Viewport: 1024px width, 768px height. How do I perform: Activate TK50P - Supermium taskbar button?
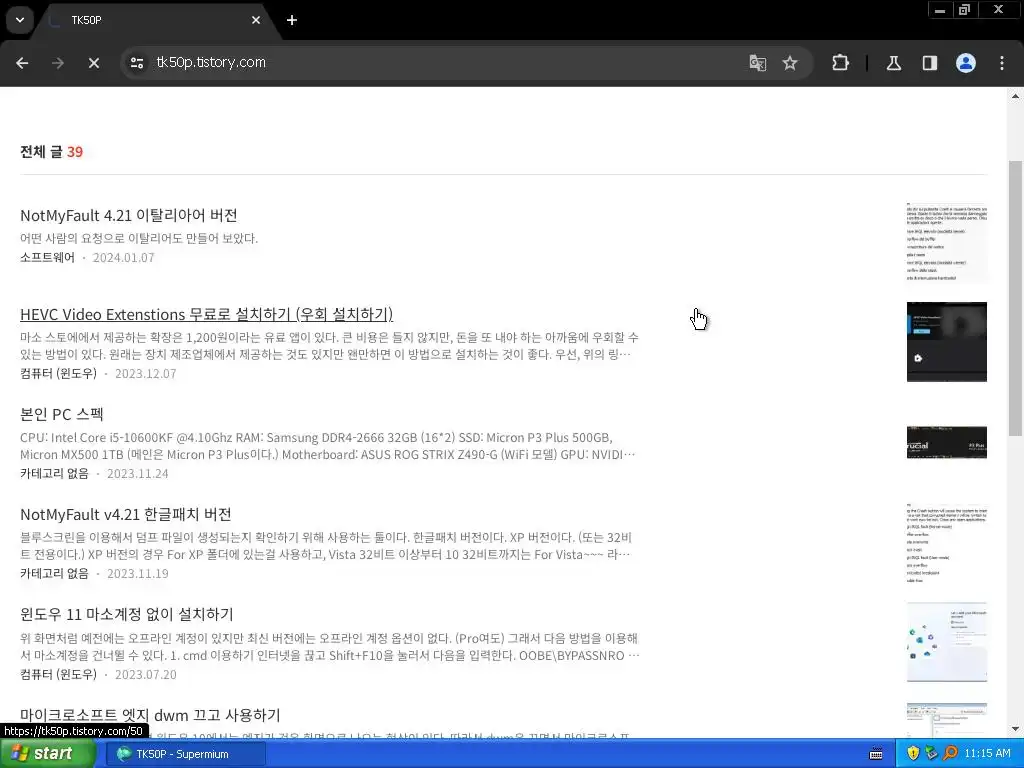coord(184,754)
